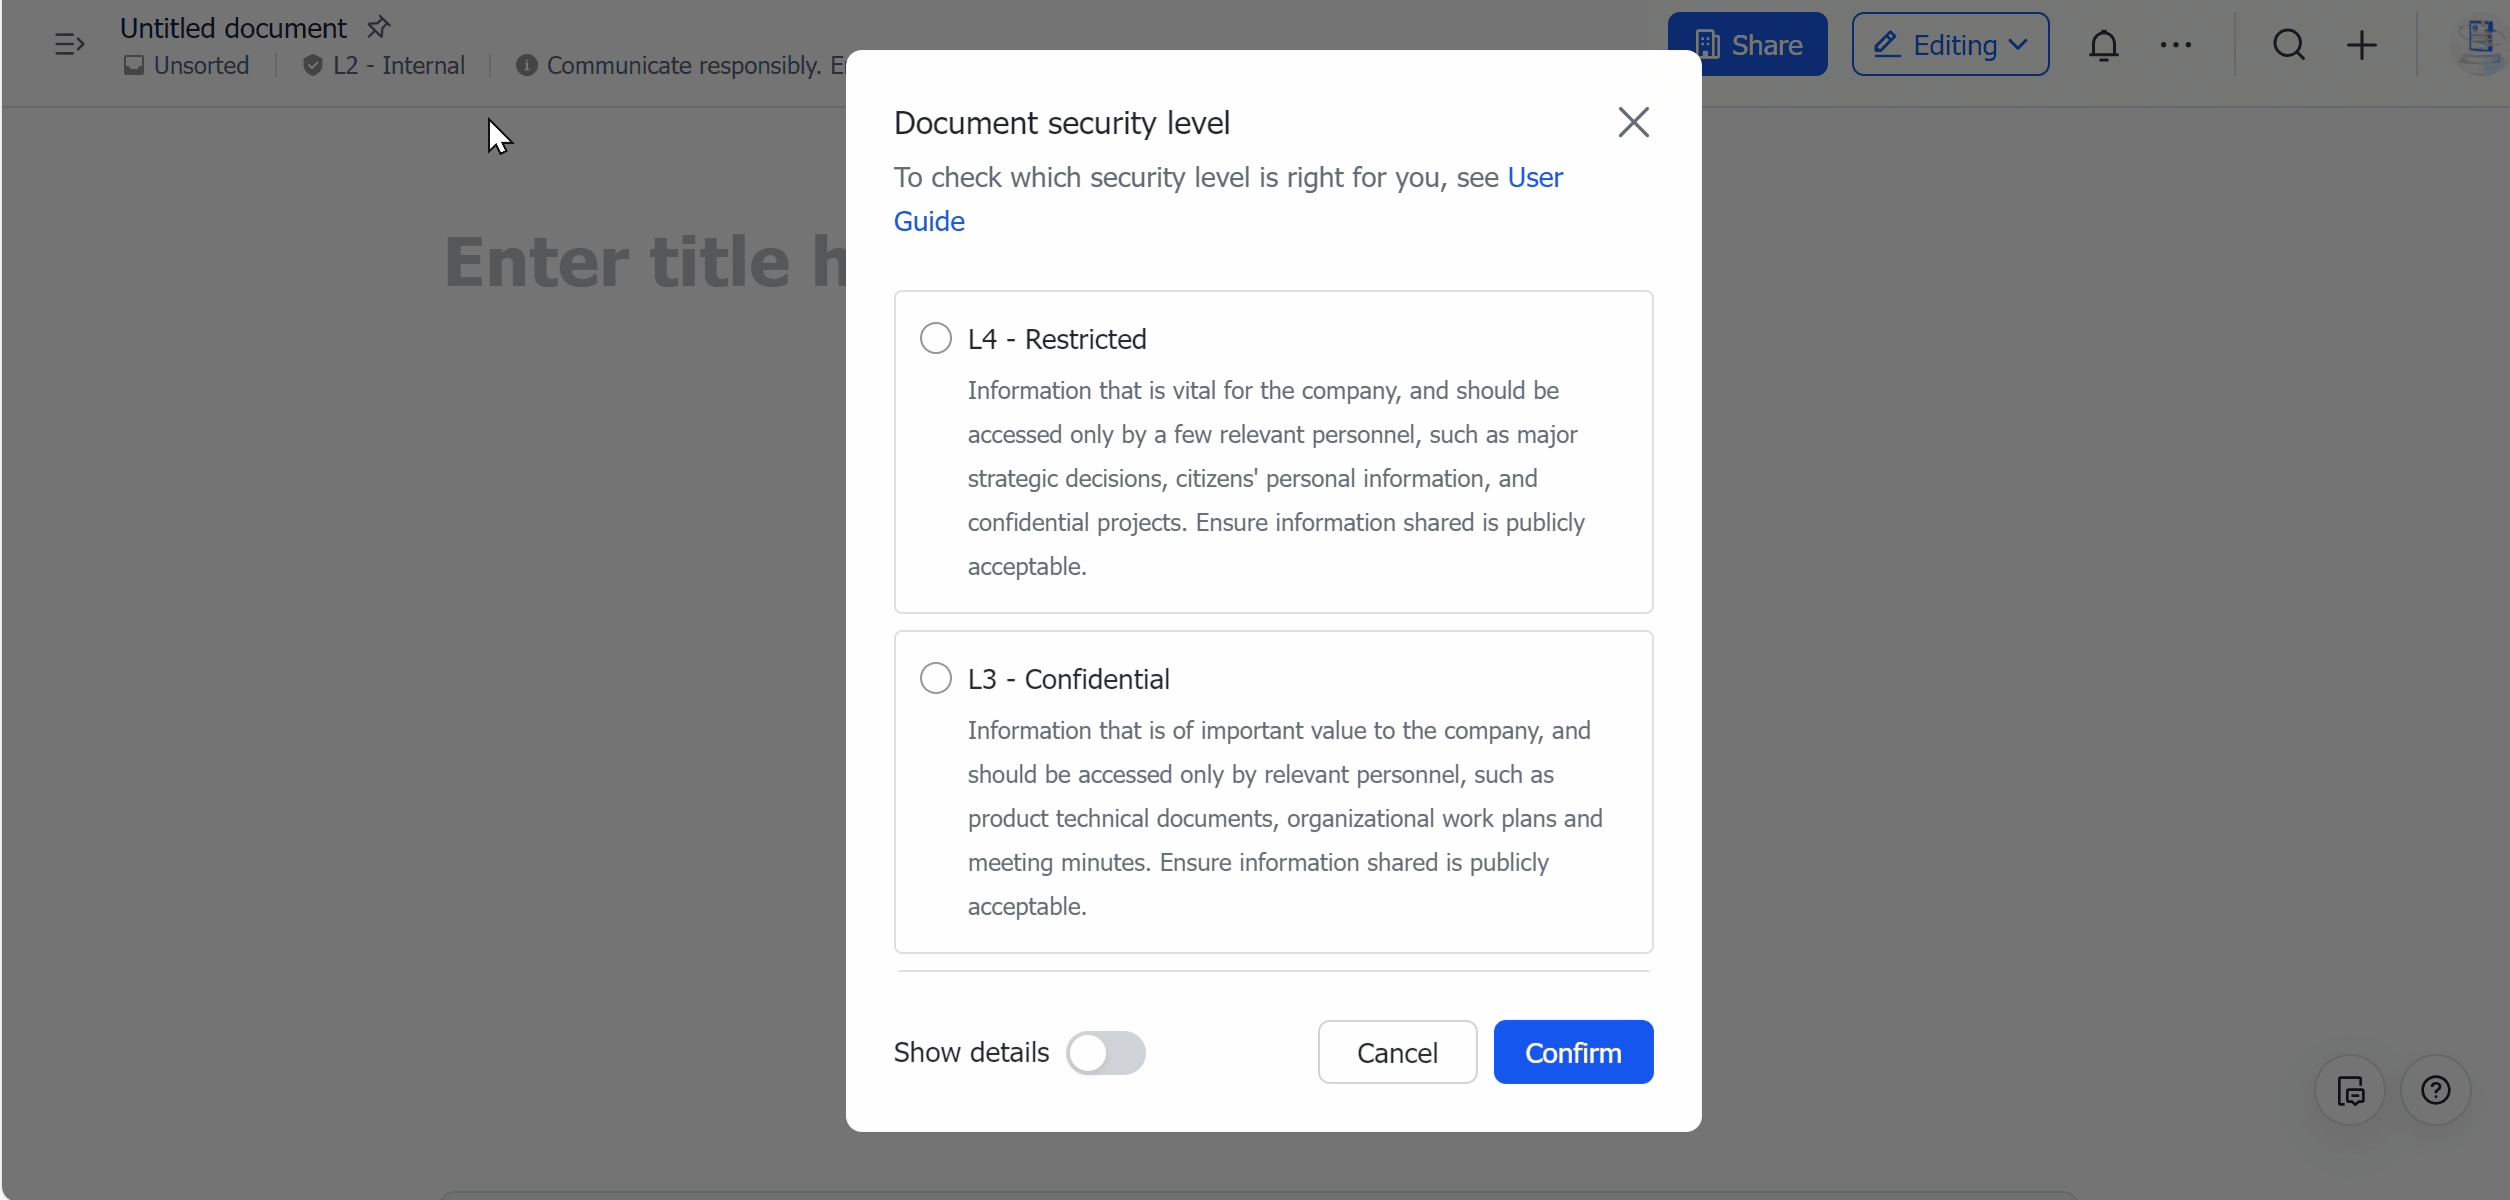Screen dimensions: 2510x1200
Task: Collapse the left sidebar
Action: (x=68, y=44)
